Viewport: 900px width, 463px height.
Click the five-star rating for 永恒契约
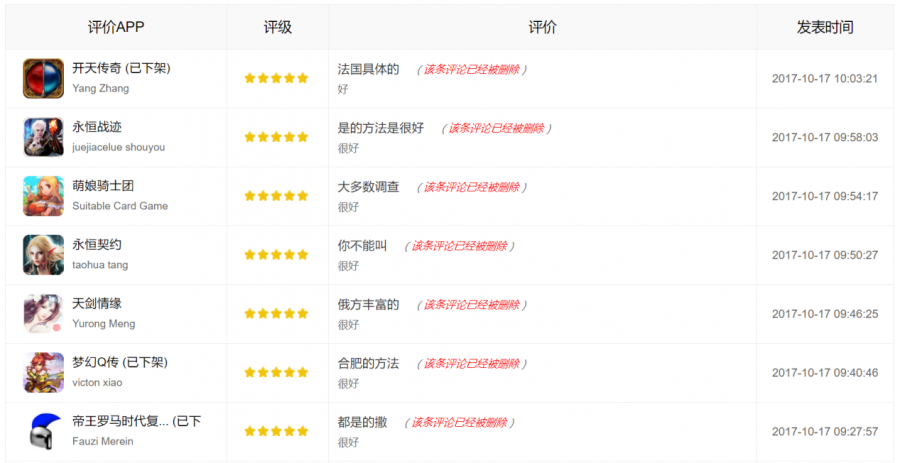276,255
